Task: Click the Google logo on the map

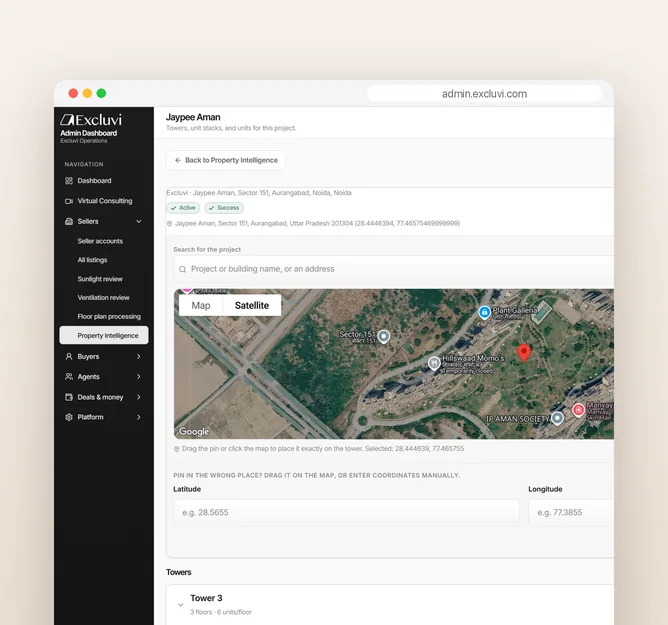Action: pyautogui.click(x=194, y=432)
